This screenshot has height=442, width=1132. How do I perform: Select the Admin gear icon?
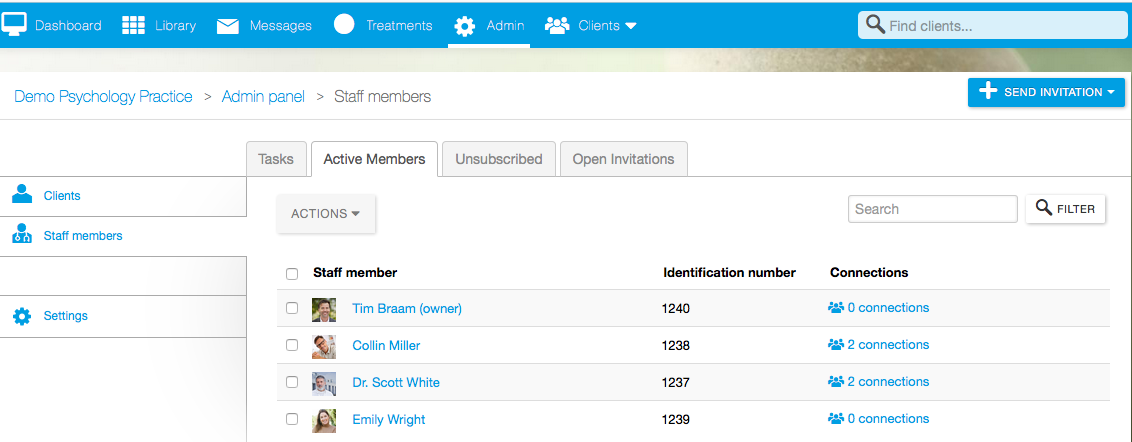[x=464, y=27]
